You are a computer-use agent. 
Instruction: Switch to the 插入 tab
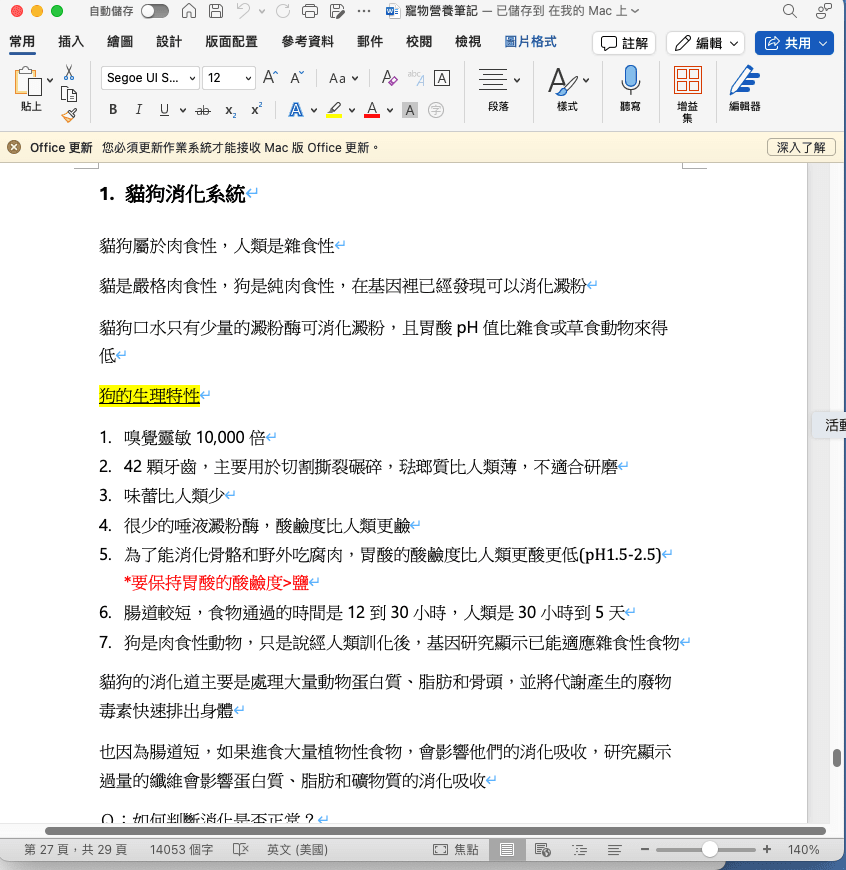point(71,42)
